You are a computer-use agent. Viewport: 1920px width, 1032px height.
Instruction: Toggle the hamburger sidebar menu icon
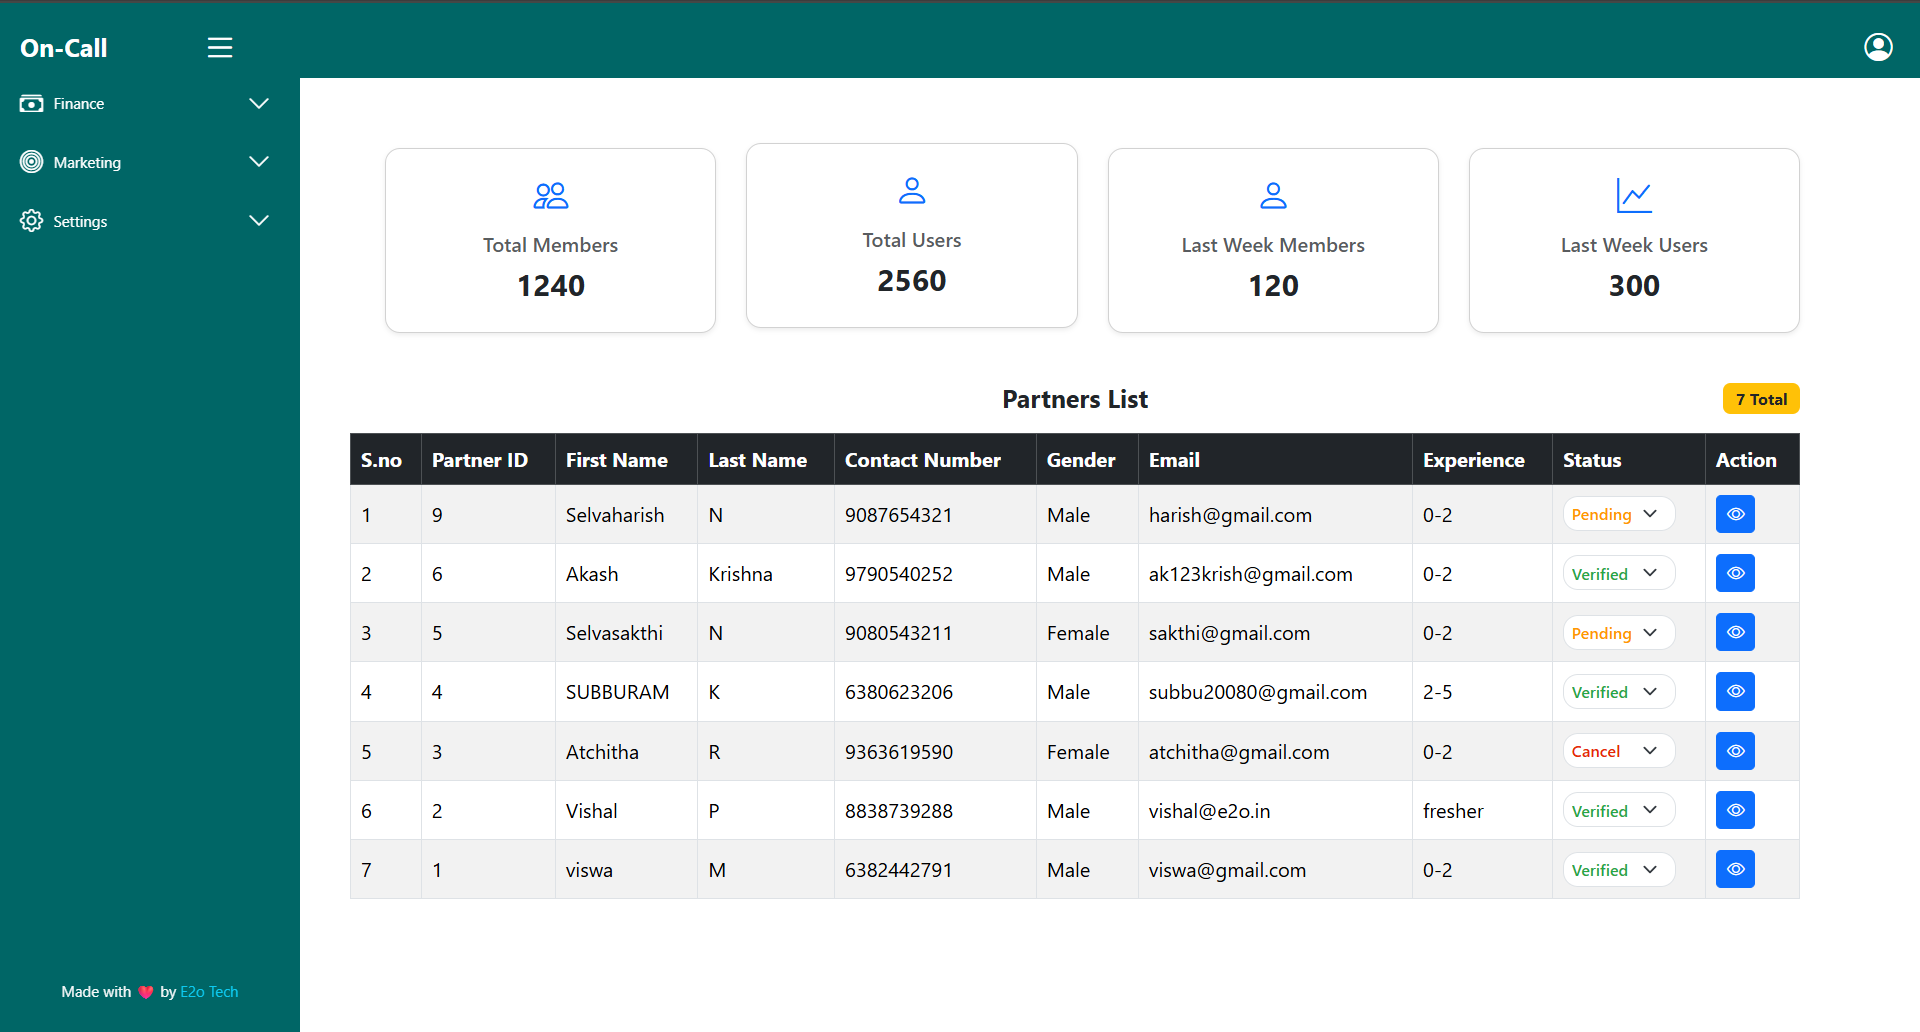point(220,48)
